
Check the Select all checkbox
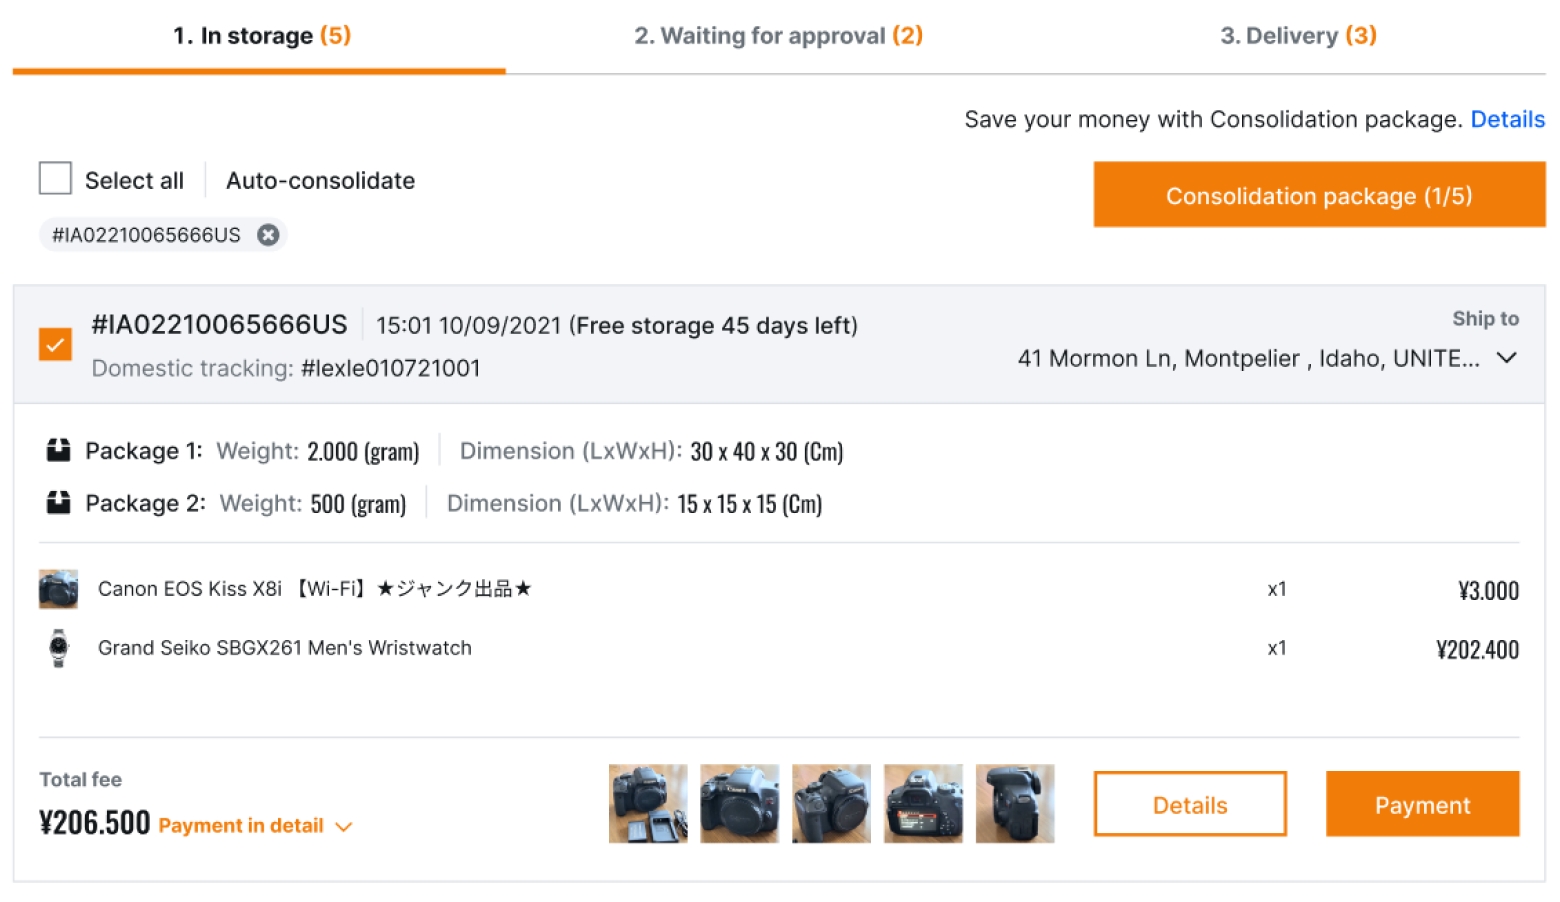click(55, 179)
